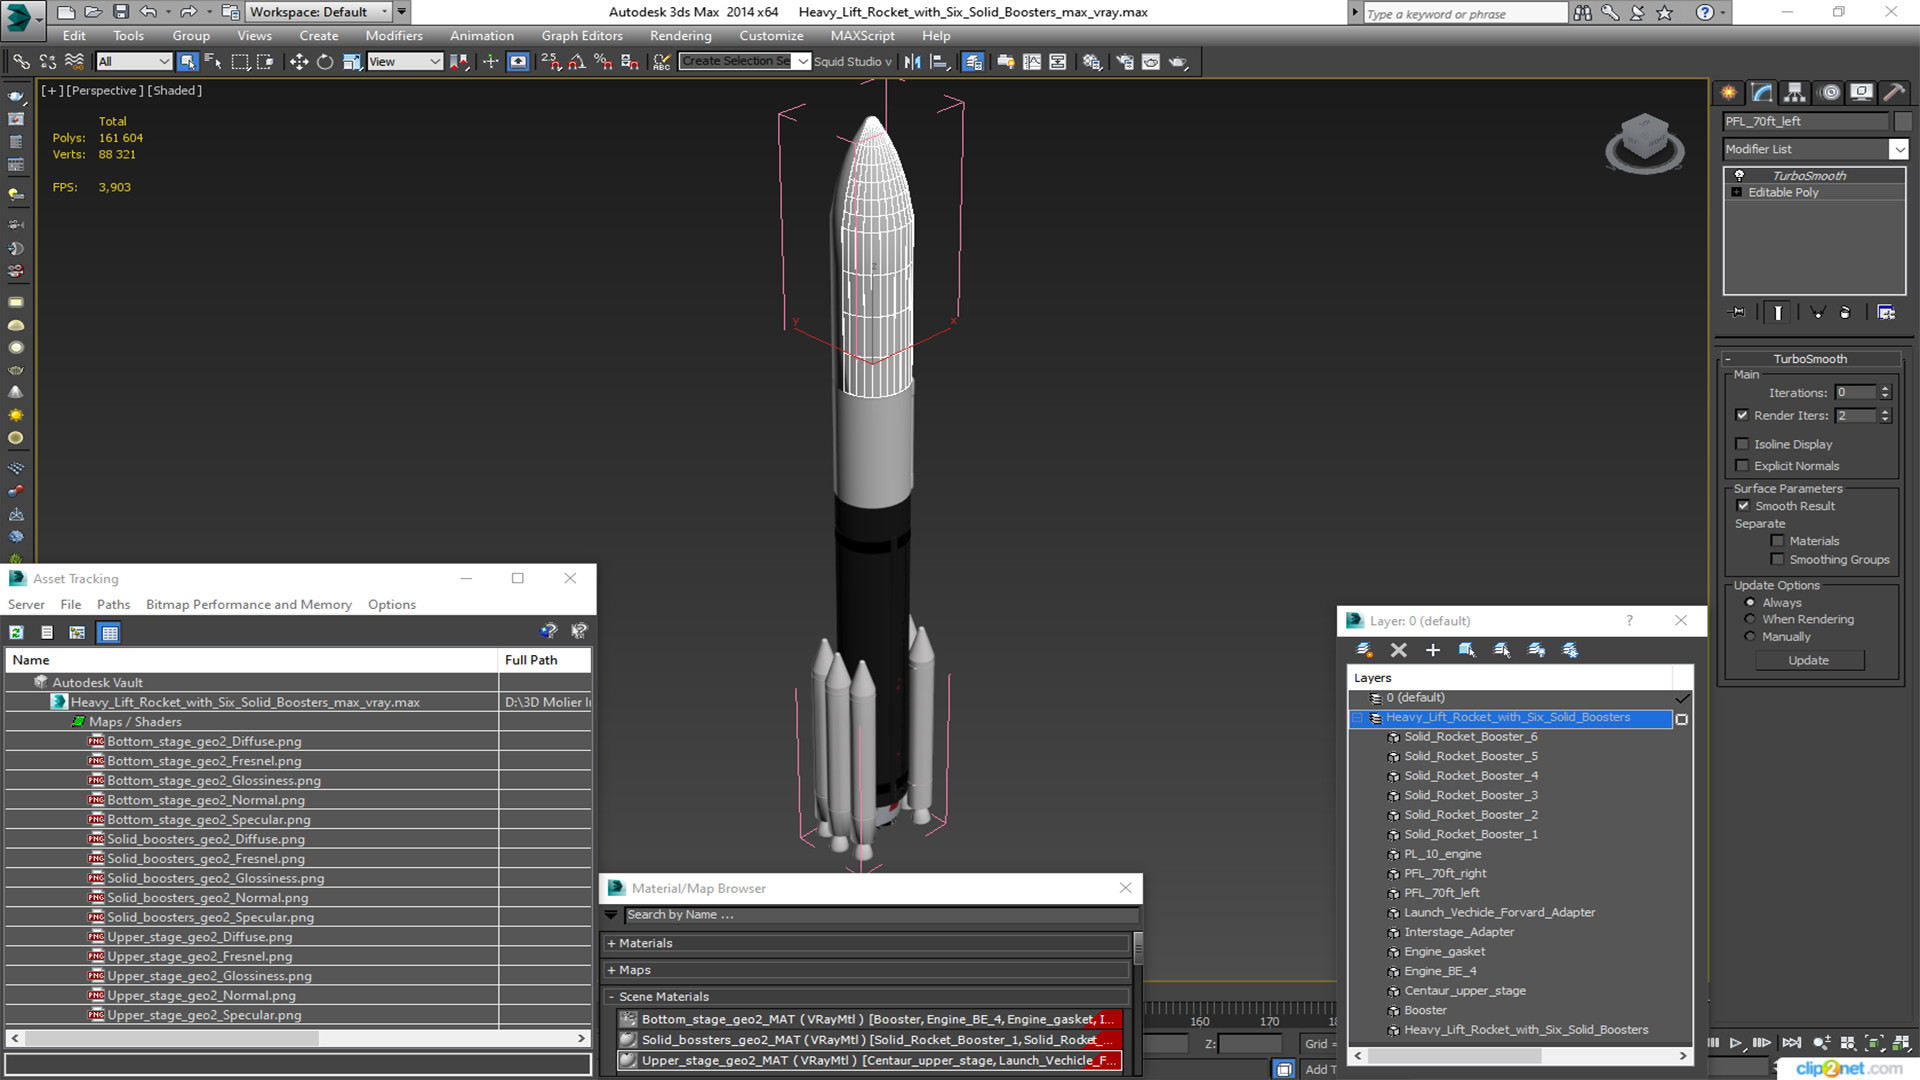1920x1080 pixels.
Task: Click Delete layer X icon in Layer dialog
Action: [x=1399, y=650]
